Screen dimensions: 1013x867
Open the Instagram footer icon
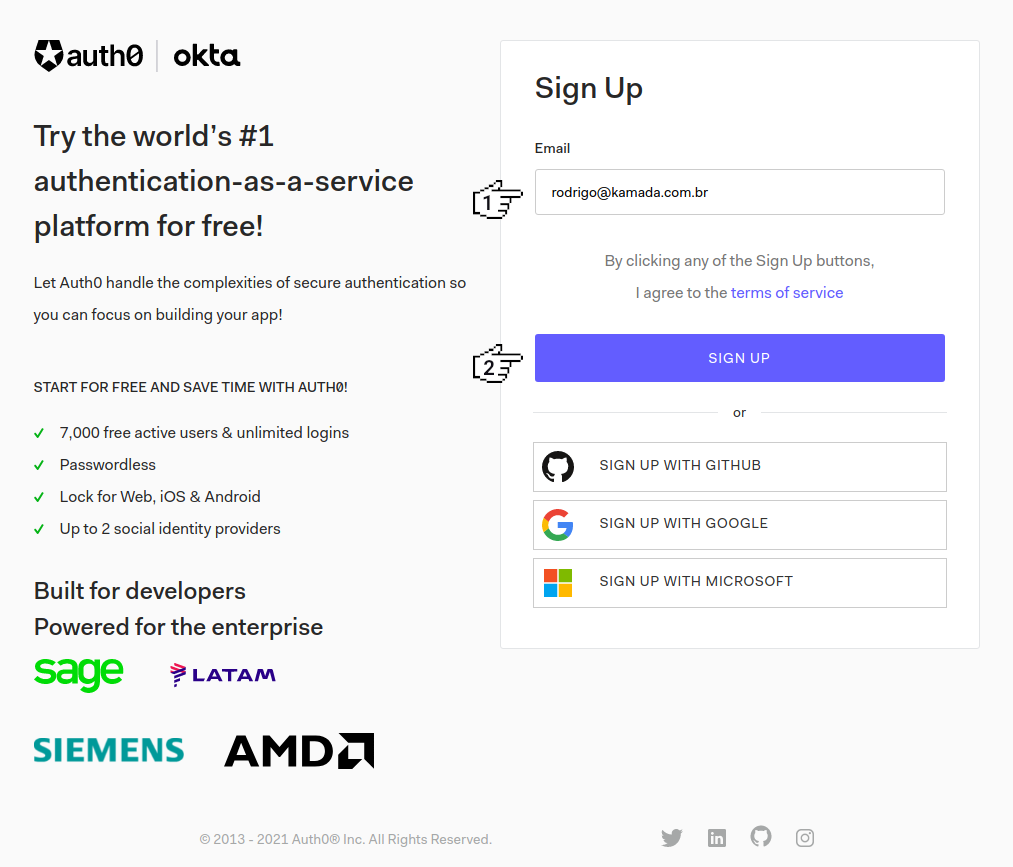805,838
